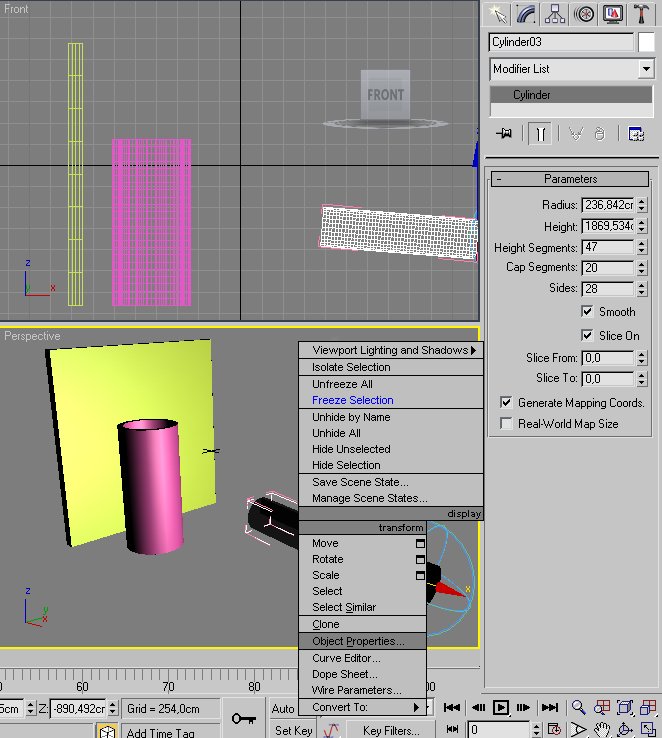Open Time Configuration icon

(x=555, y=730)
